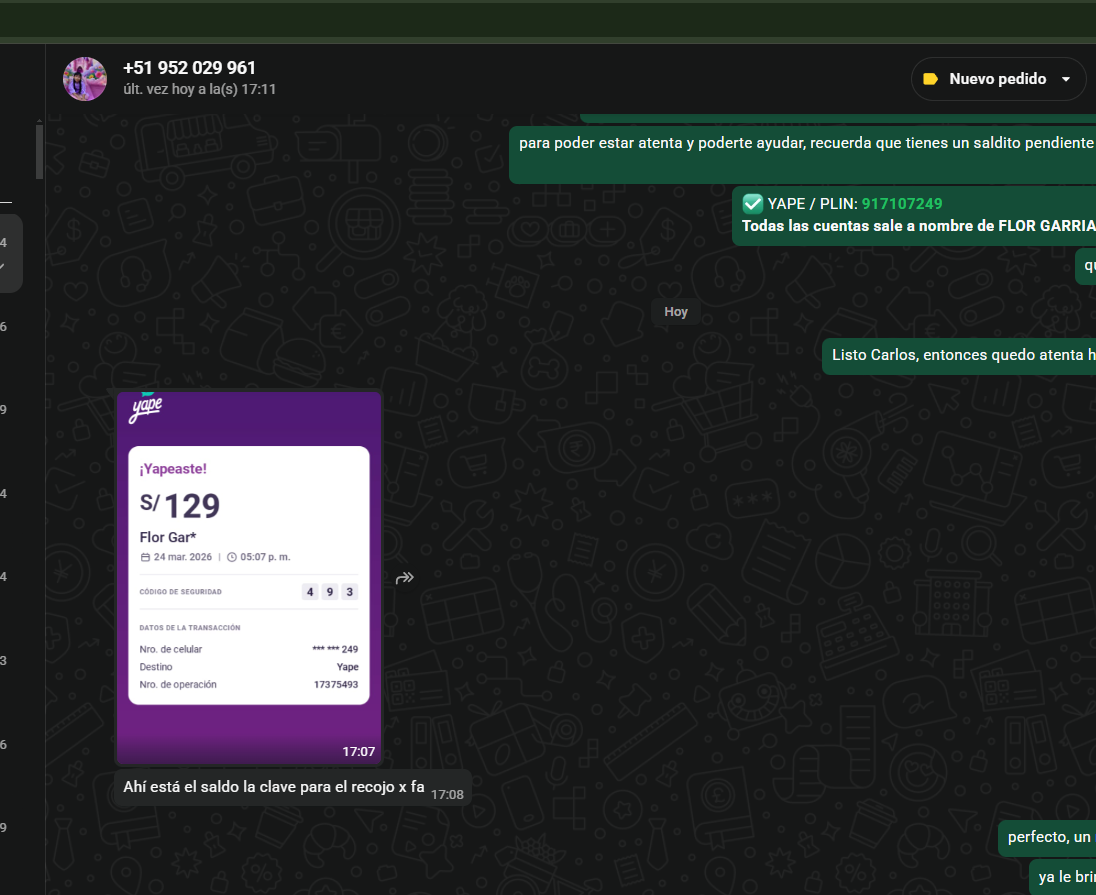Click the 'Ahí está el saldo' message
The image size is (1096, 895).
pos(274,787)
